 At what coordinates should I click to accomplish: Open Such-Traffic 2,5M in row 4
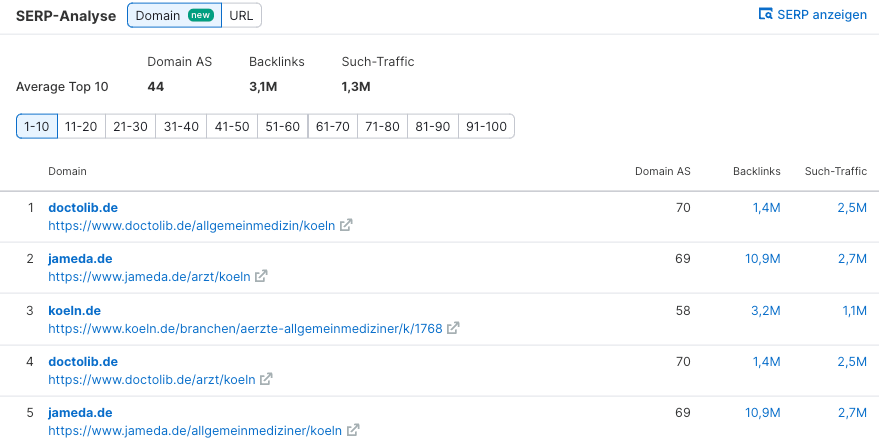(852, 361)
